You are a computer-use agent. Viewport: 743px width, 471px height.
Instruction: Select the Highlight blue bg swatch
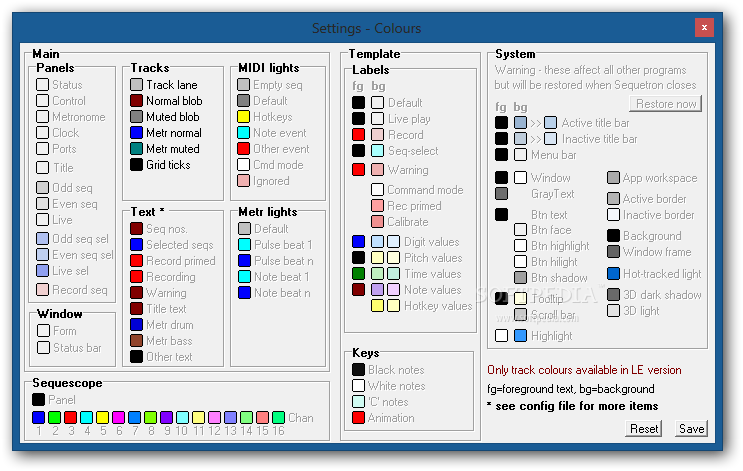520,336
